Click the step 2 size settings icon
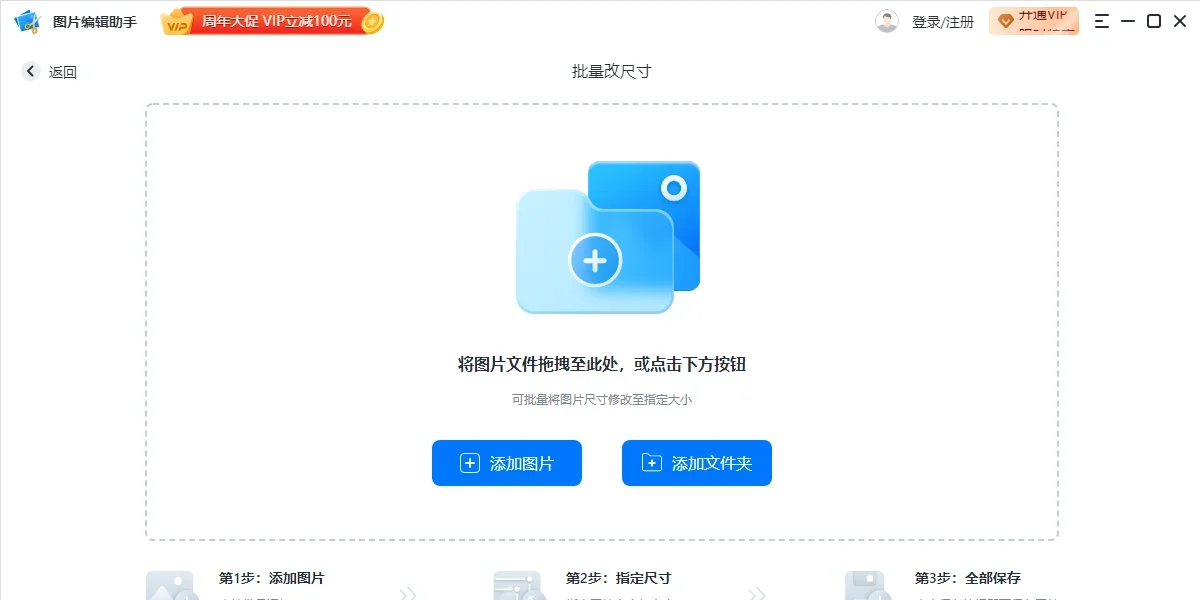 point(519,586)
